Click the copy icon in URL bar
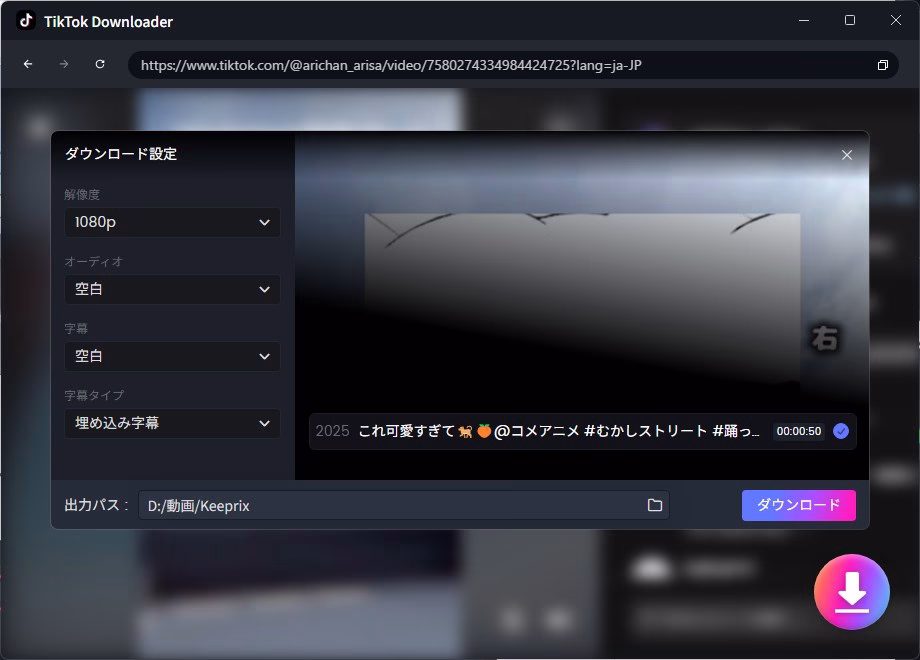The height and width of the screenshot is (660, 920). tap(882, 65)
